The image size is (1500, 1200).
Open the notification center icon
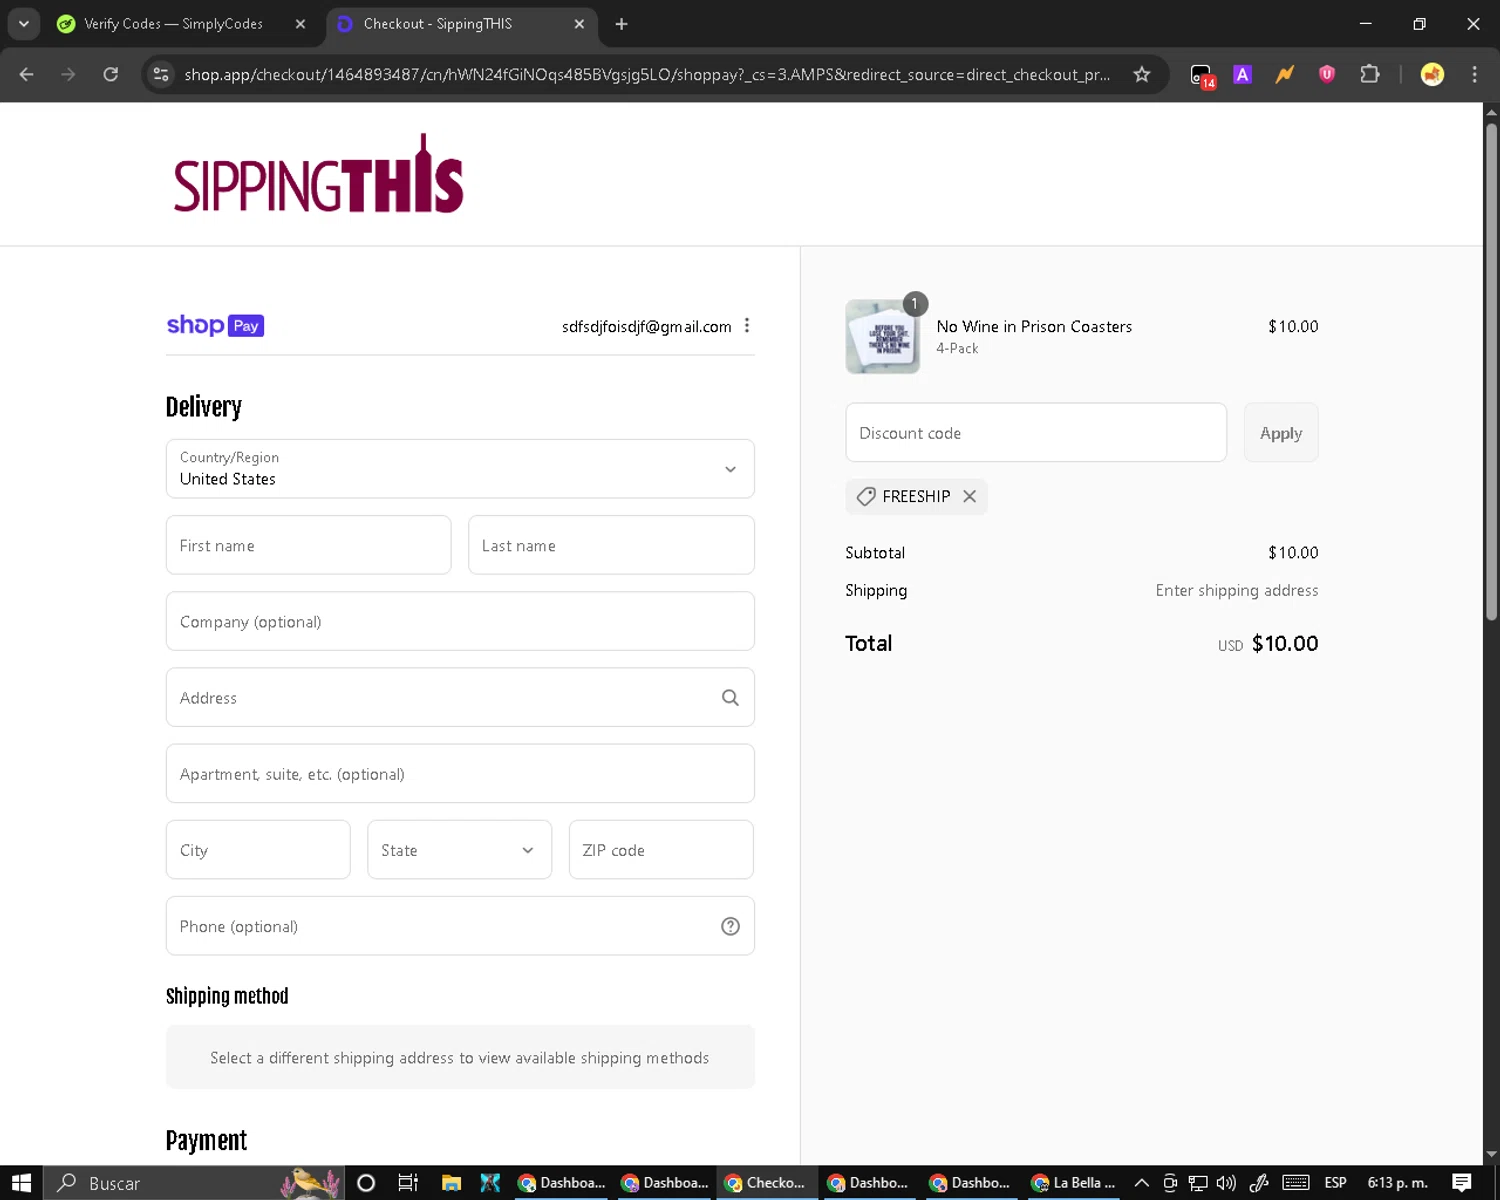coord(1462,1183)
